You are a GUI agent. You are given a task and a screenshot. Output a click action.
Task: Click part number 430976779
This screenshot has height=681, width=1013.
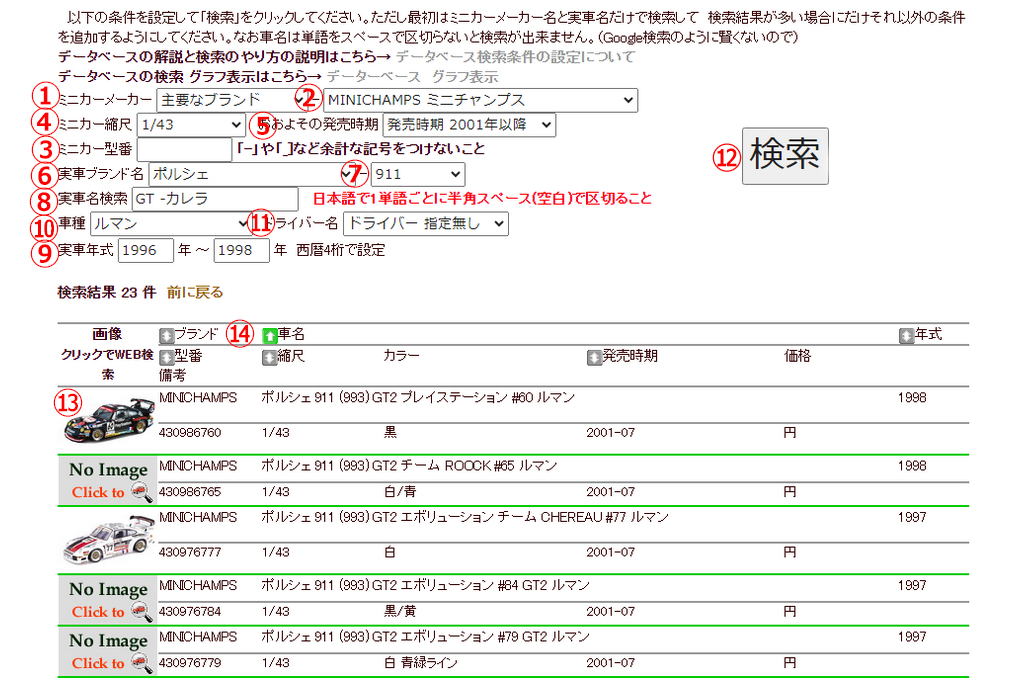coord(190,663)
